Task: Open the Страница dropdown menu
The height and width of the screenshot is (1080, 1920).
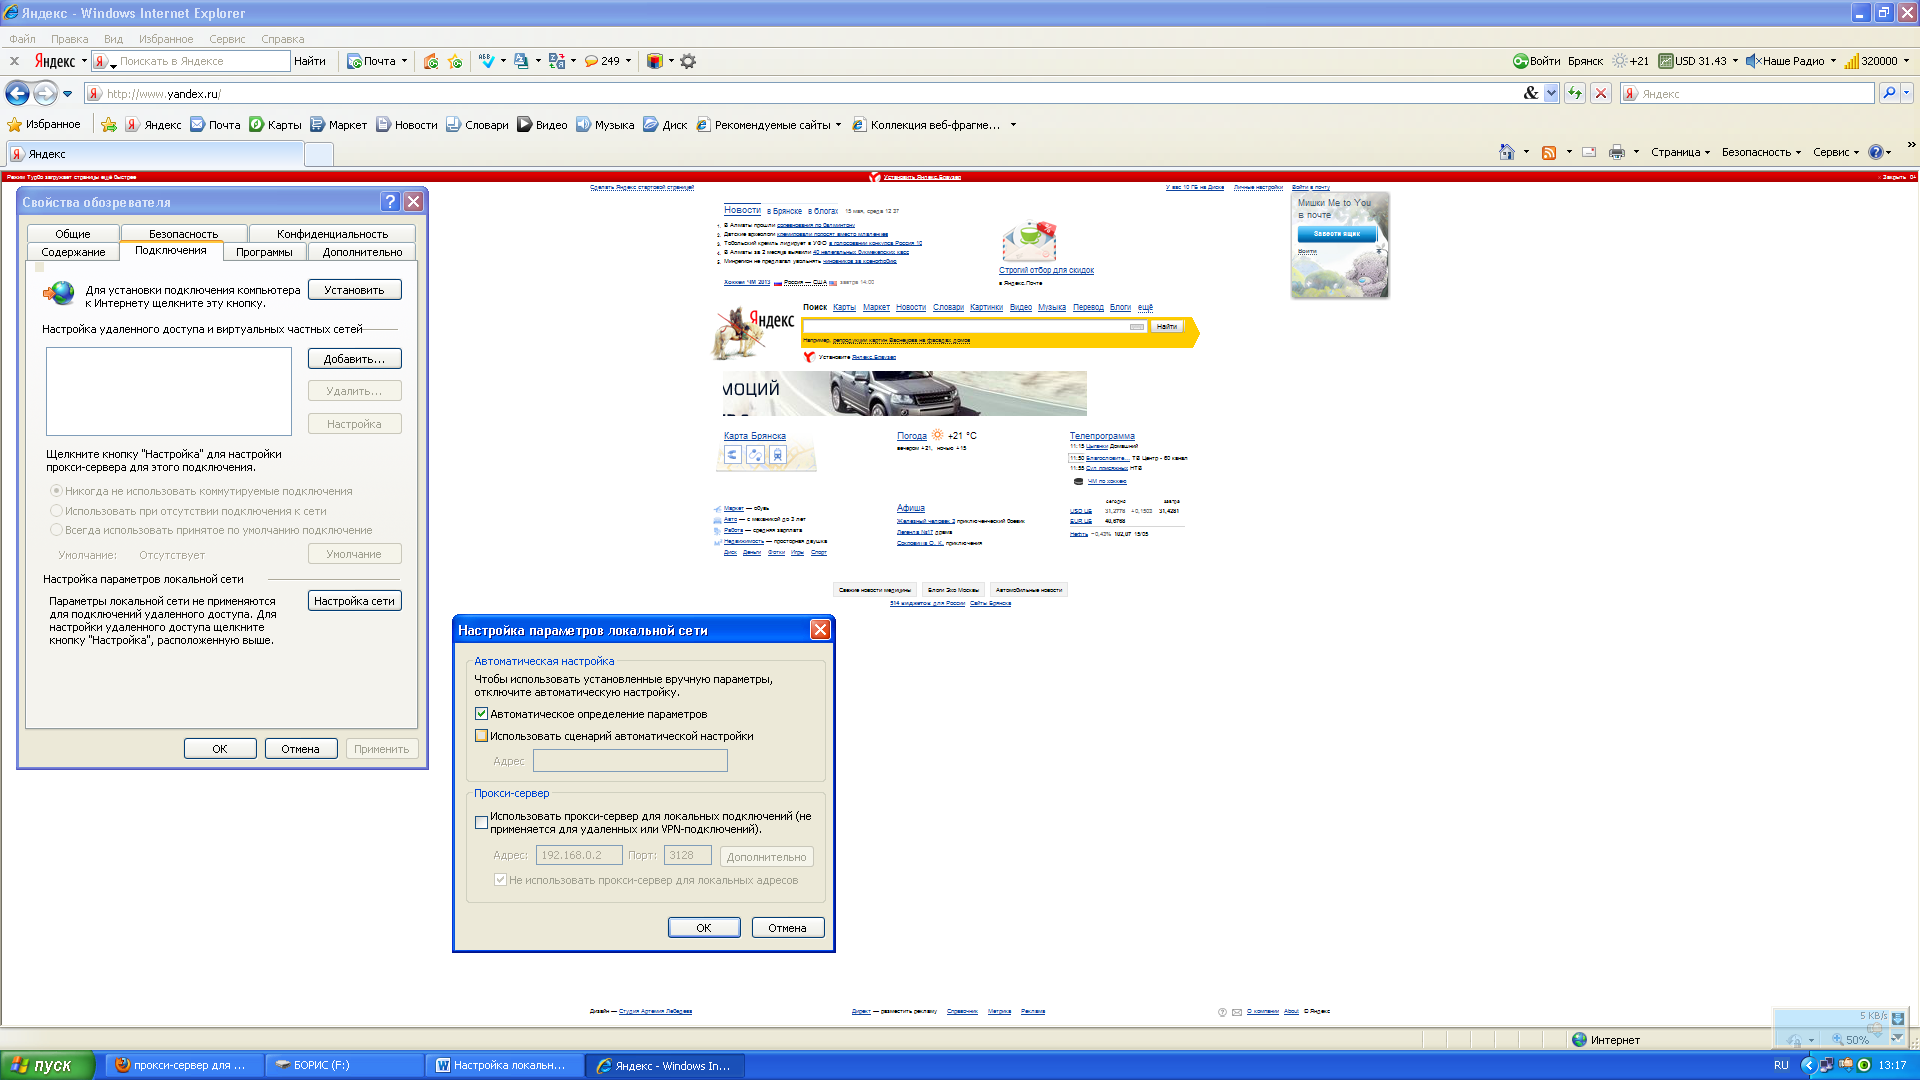Action: point(1680,152)
